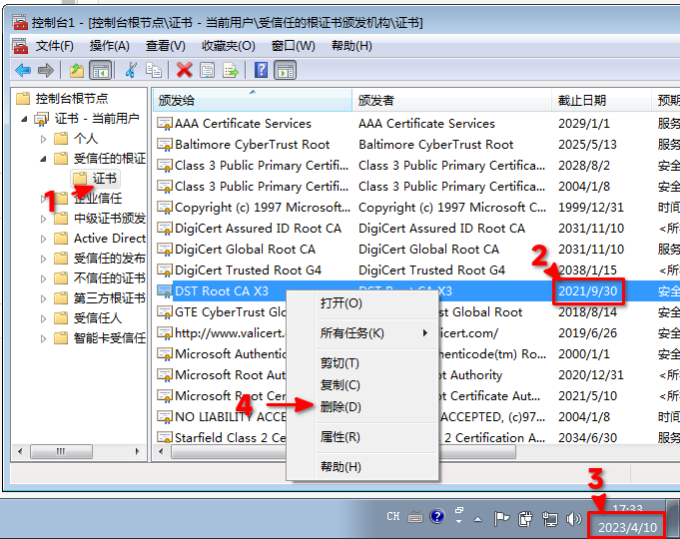680x539 pixels.
Task: Click the Starfield Class 2 certificate icon
Action: 164,437
